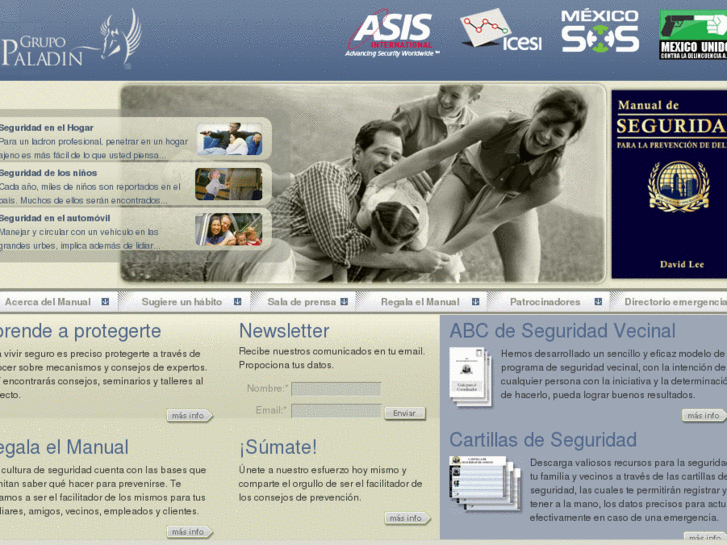
Task: Click the Nombre input field
Action: coord(336,389)
